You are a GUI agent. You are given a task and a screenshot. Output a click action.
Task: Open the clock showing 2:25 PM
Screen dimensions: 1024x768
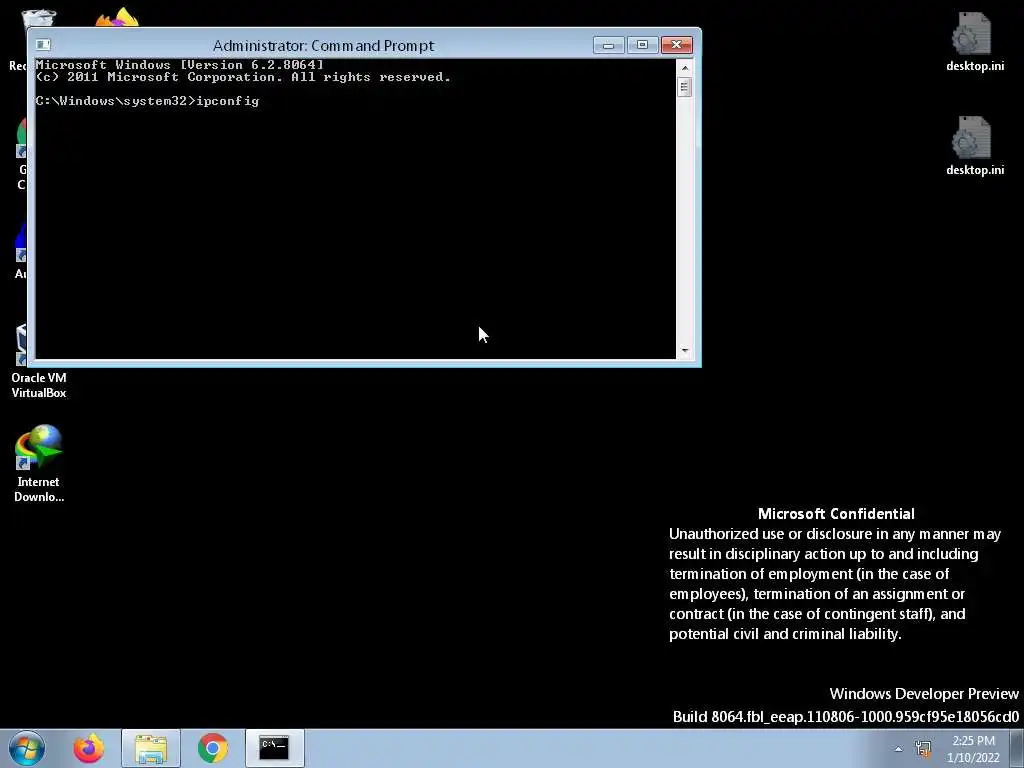pos(973,749)
